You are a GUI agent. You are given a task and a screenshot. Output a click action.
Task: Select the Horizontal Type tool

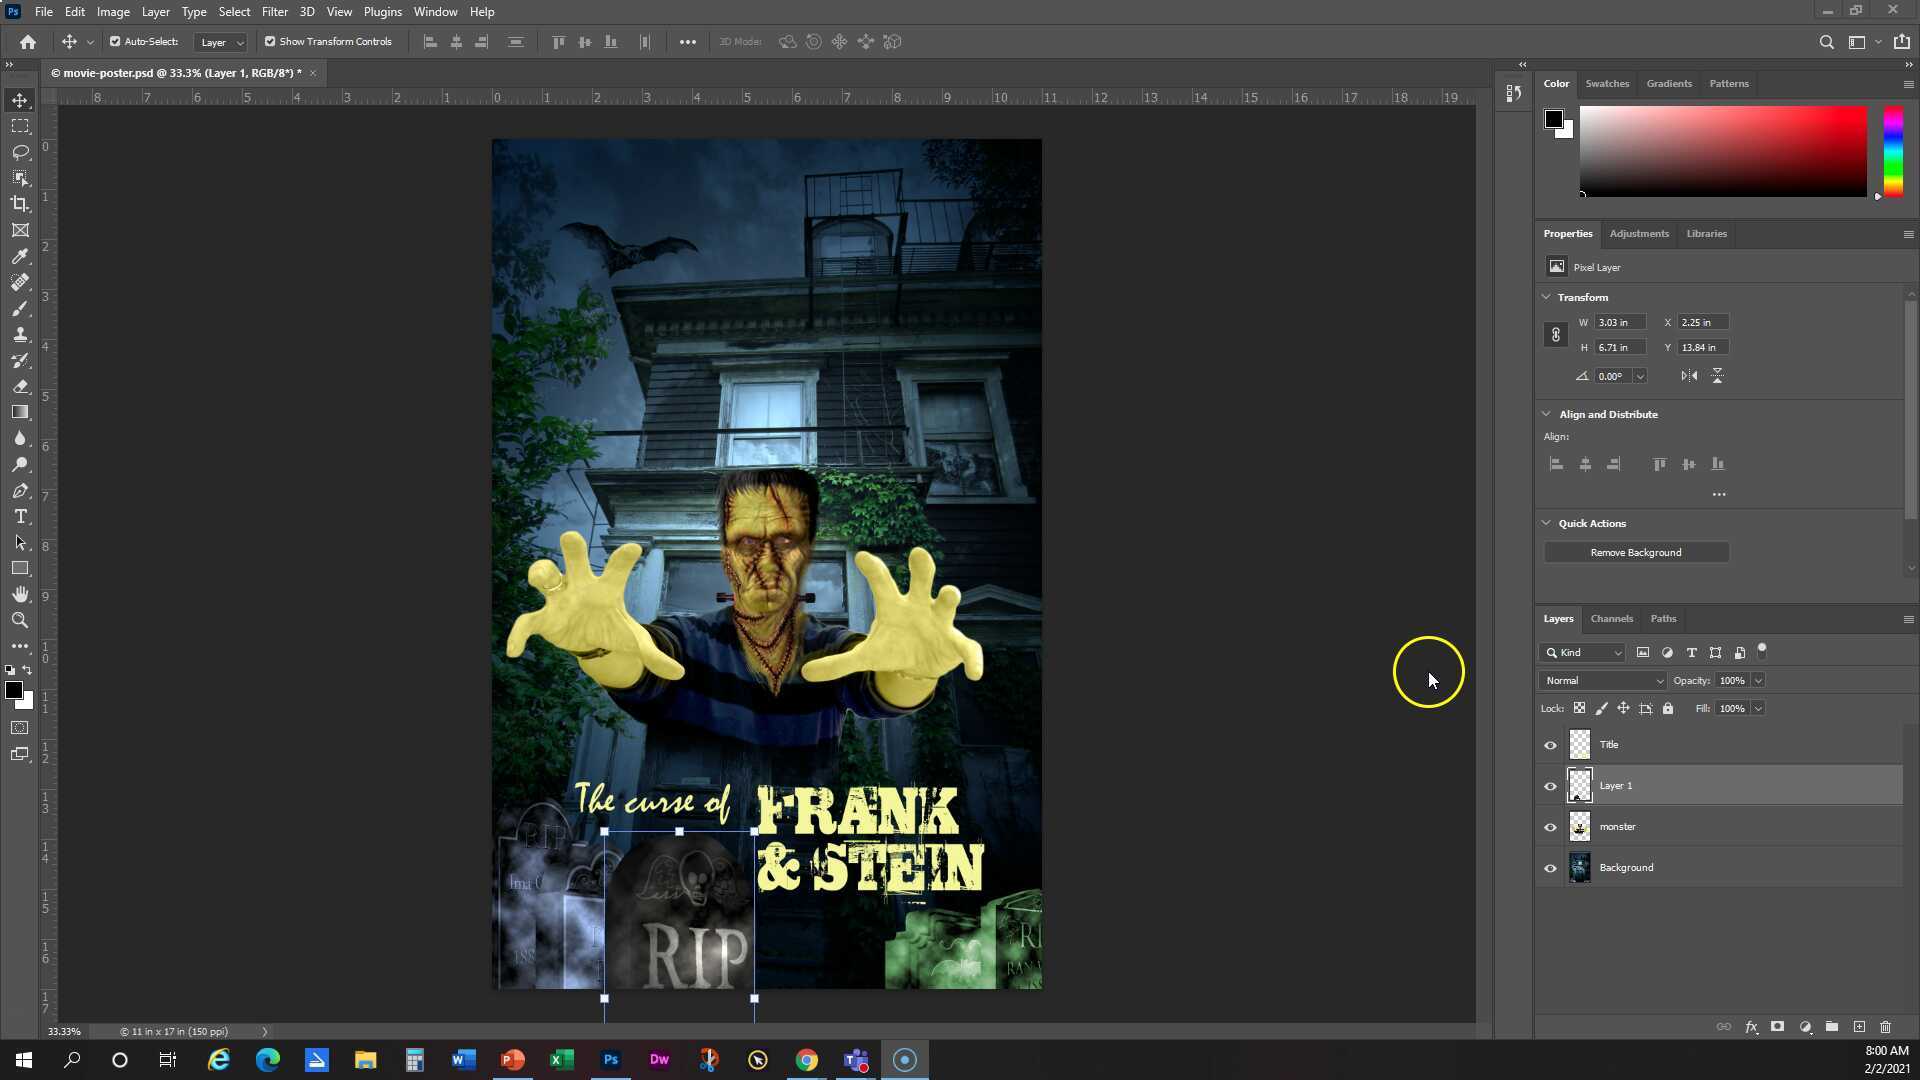(20, 517)
